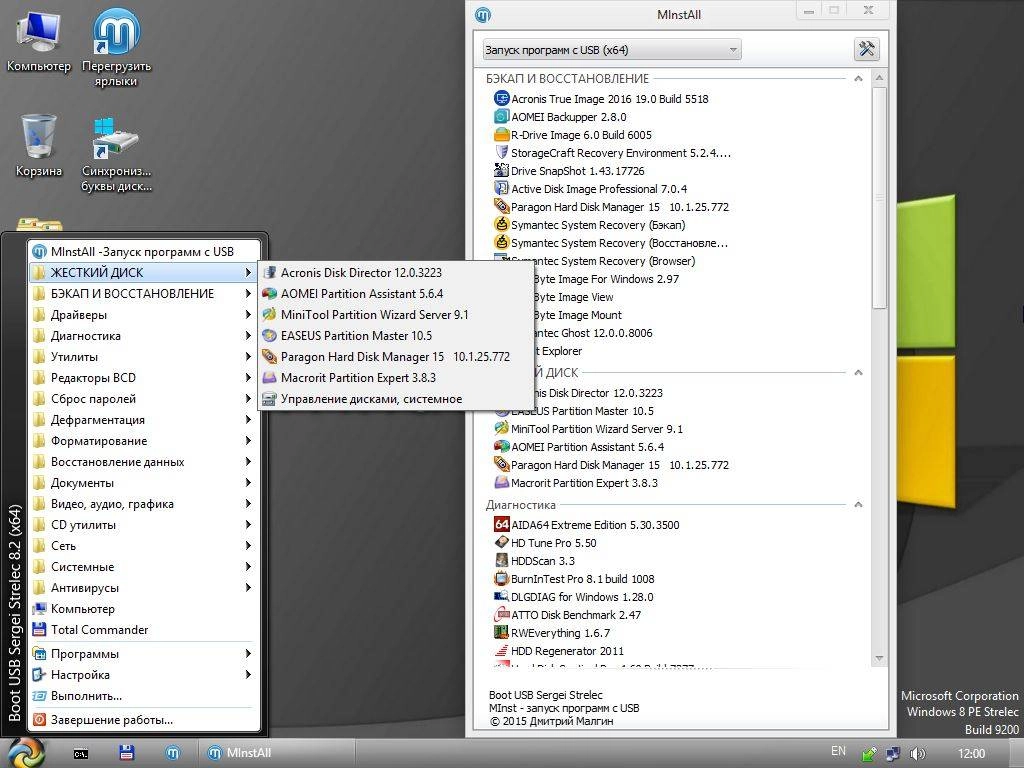Open the Сброс паролей menu folder

tap(143, 398)
